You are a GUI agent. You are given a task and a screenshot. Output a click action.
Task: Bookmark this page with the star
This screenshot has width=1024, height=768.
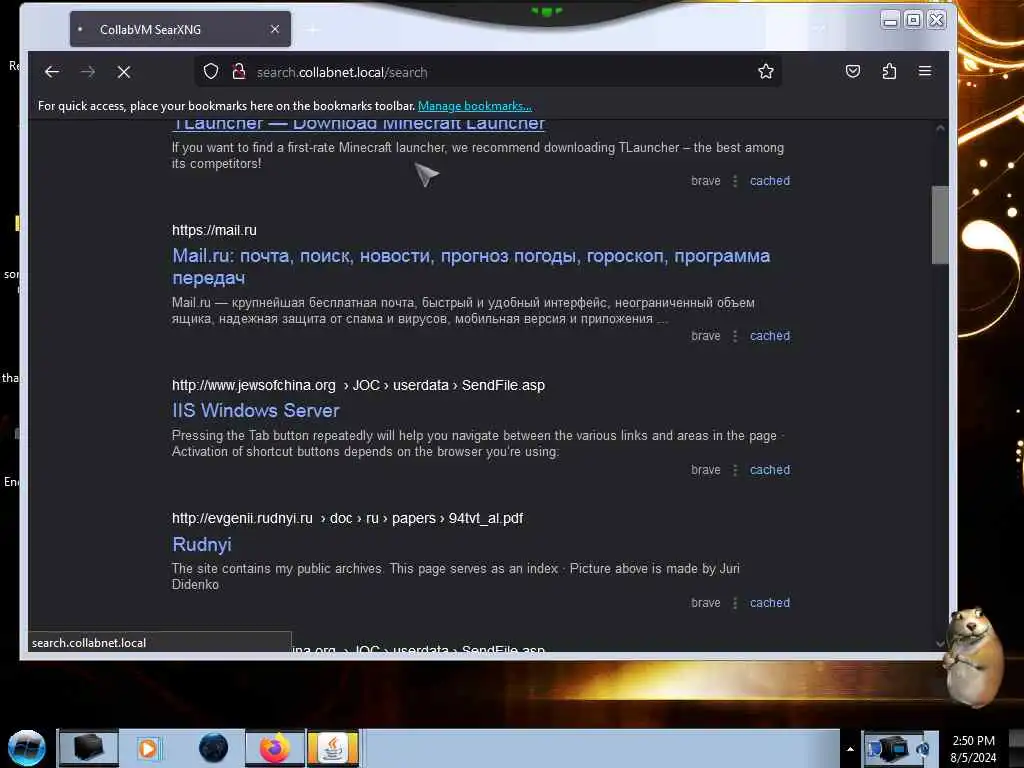(765, 71)
